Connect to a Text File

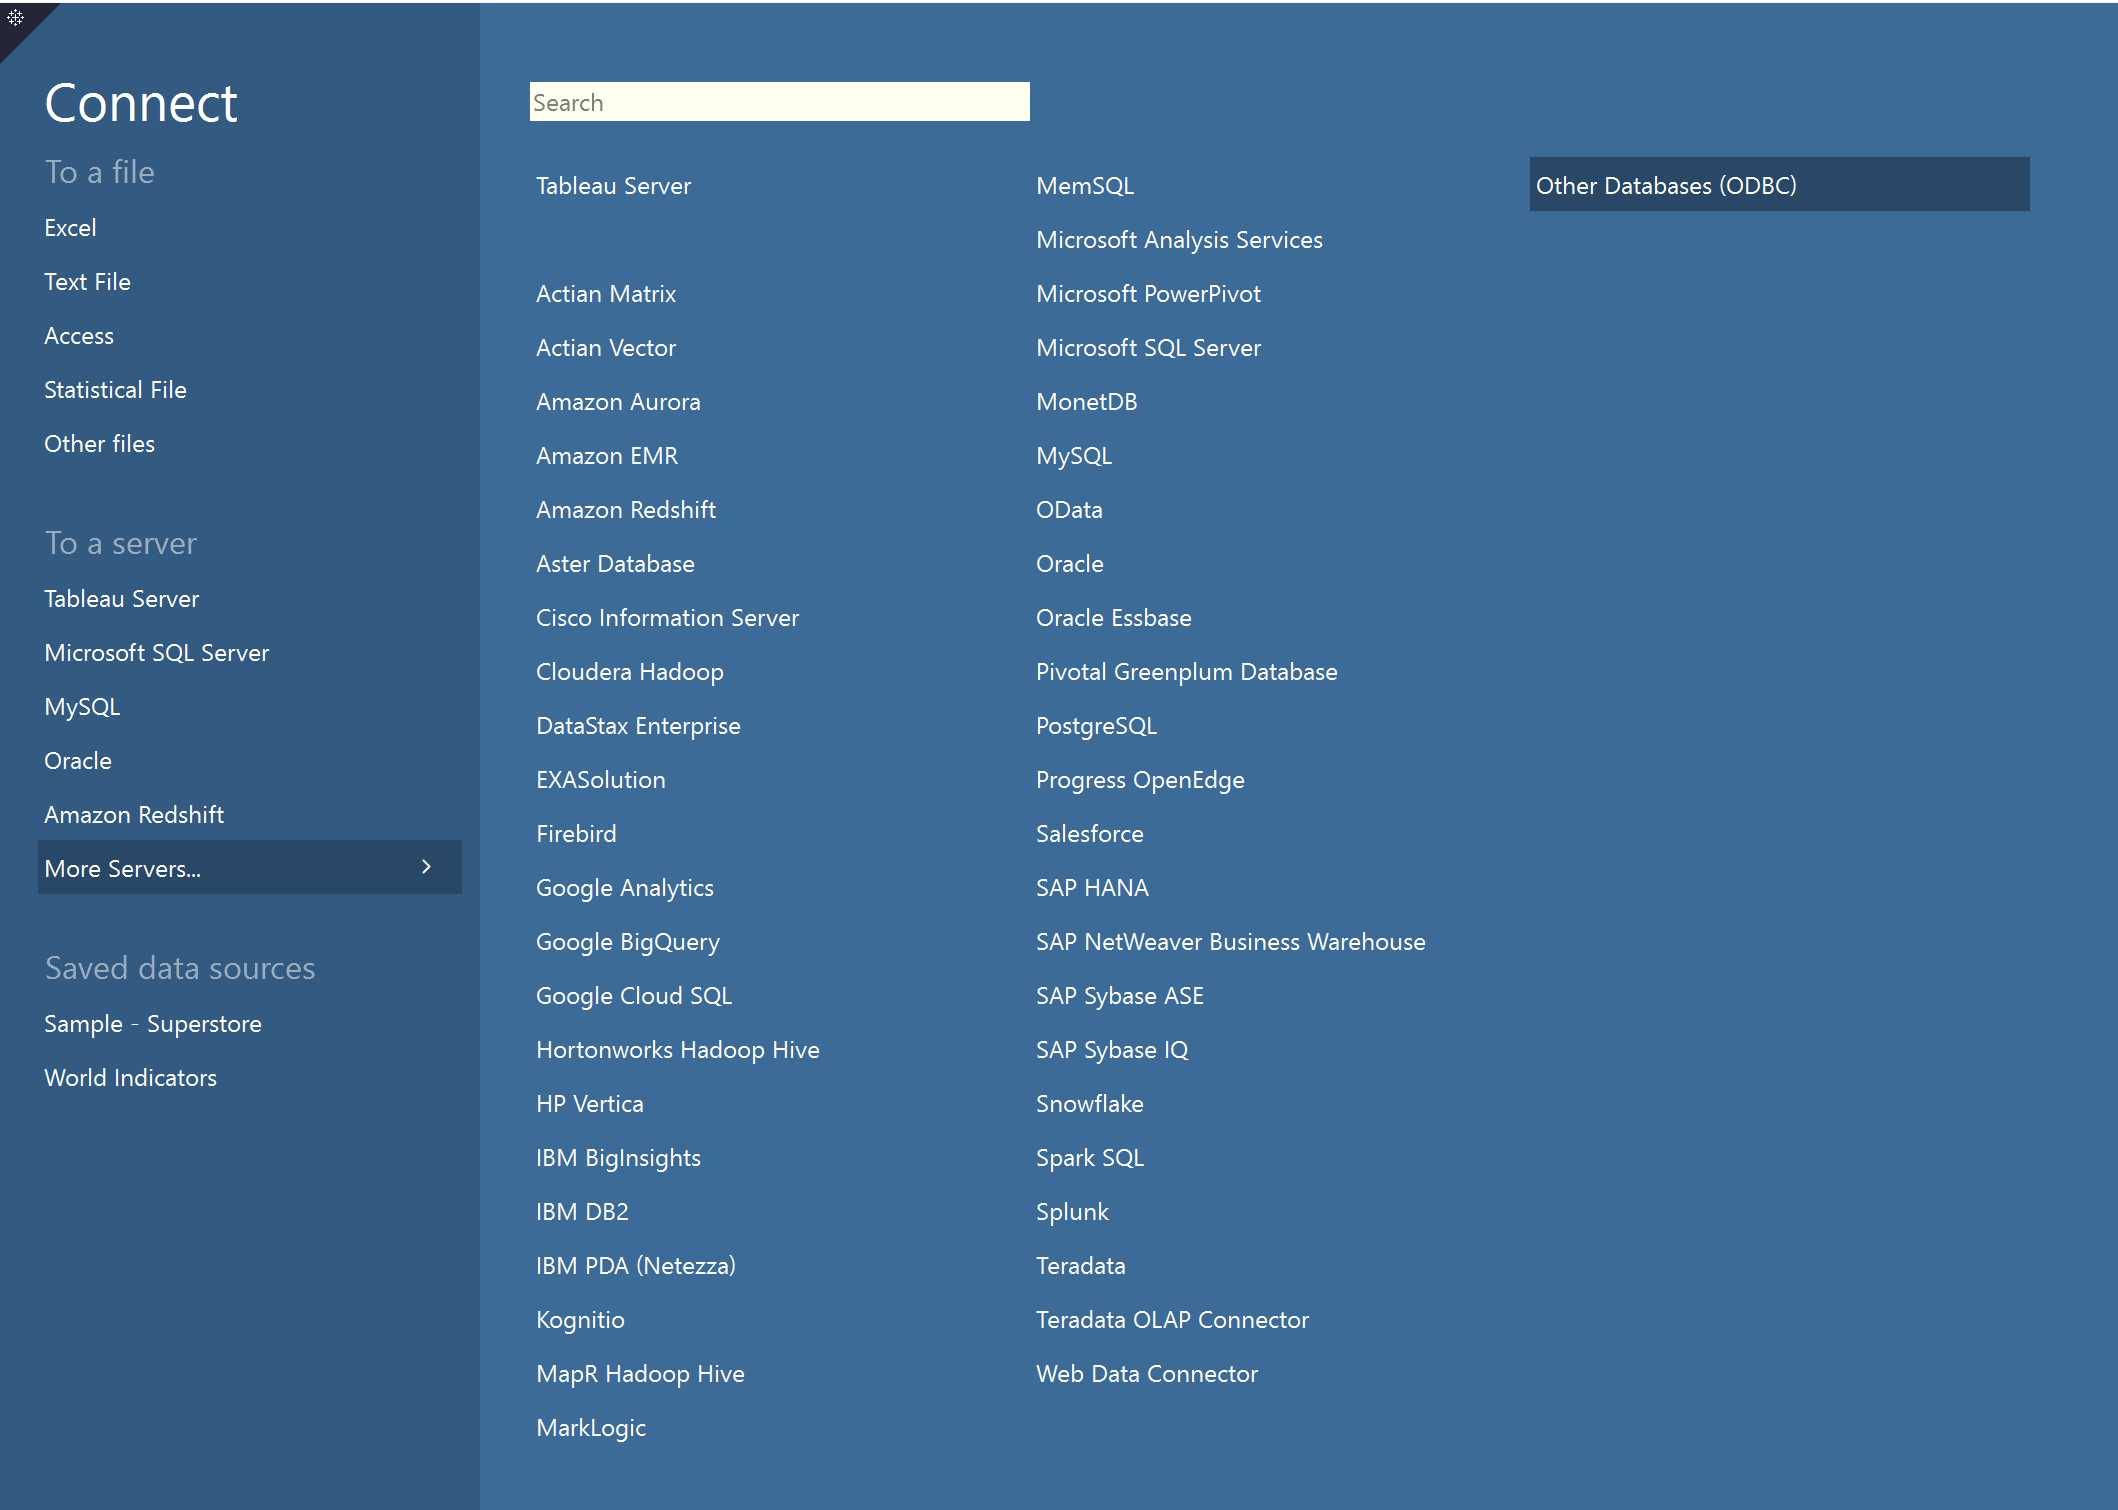pyautogui.click(x=87, y=281)
